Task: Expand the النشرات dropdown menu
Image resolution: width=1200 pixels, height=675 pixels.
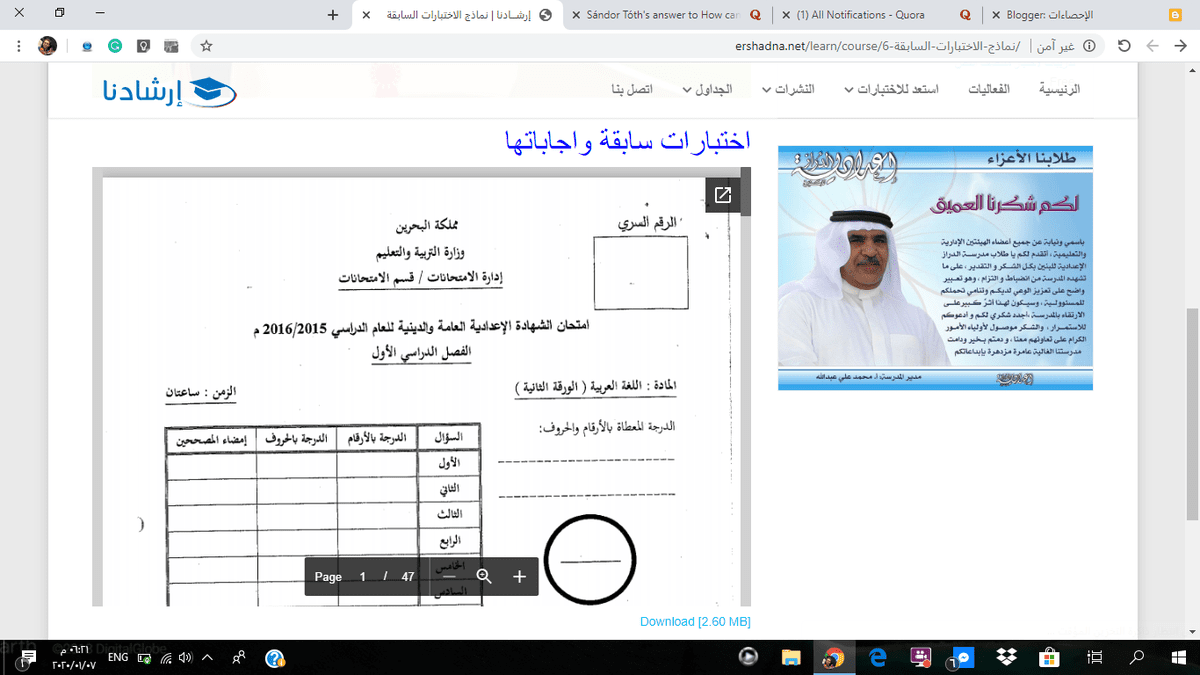Action: (788, 89)
